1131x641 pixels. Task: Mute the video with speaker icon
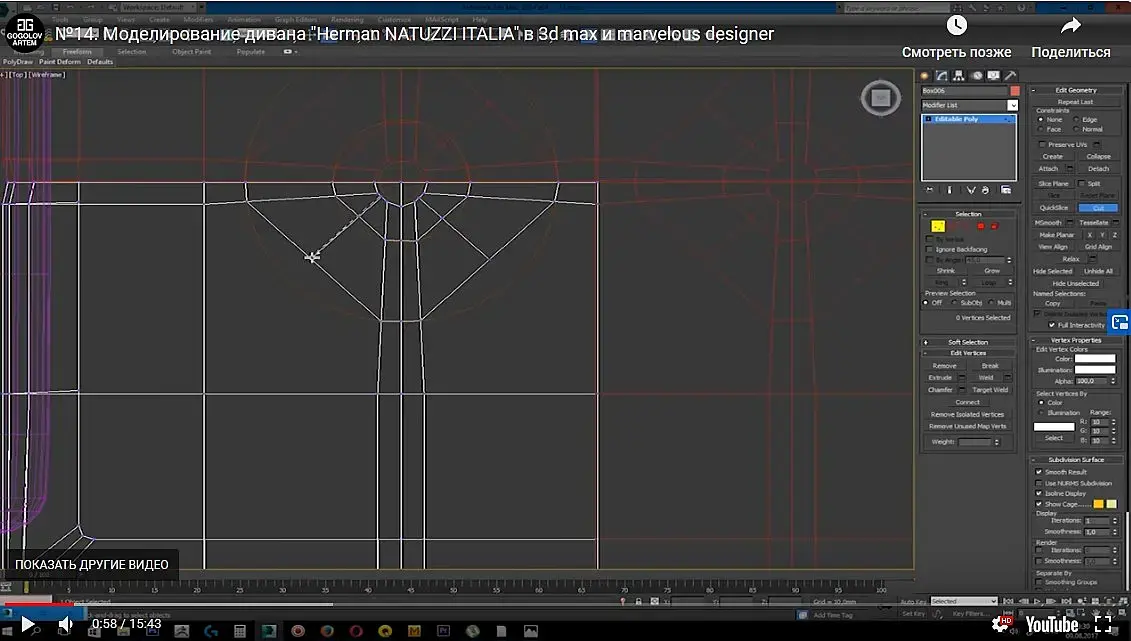tap(65, 624)
